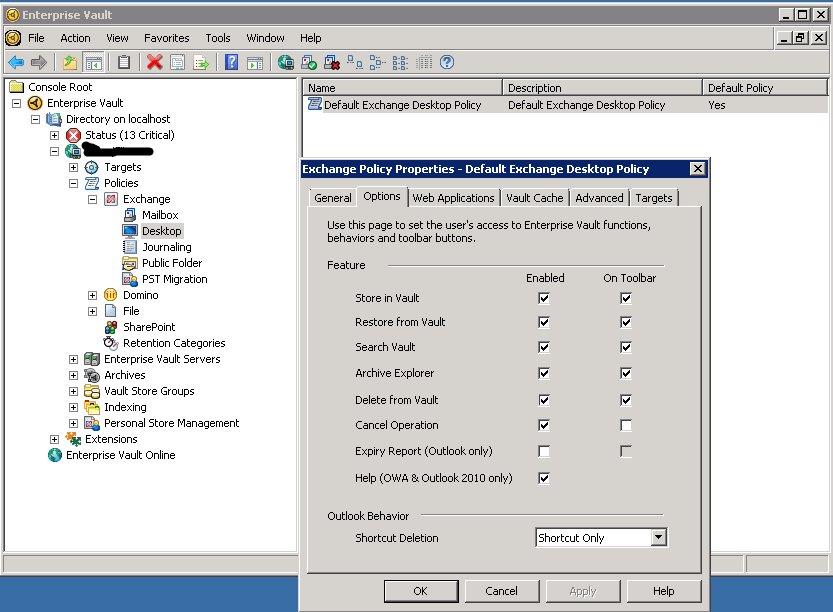Click OK in the policy dialog

(421, 591)
